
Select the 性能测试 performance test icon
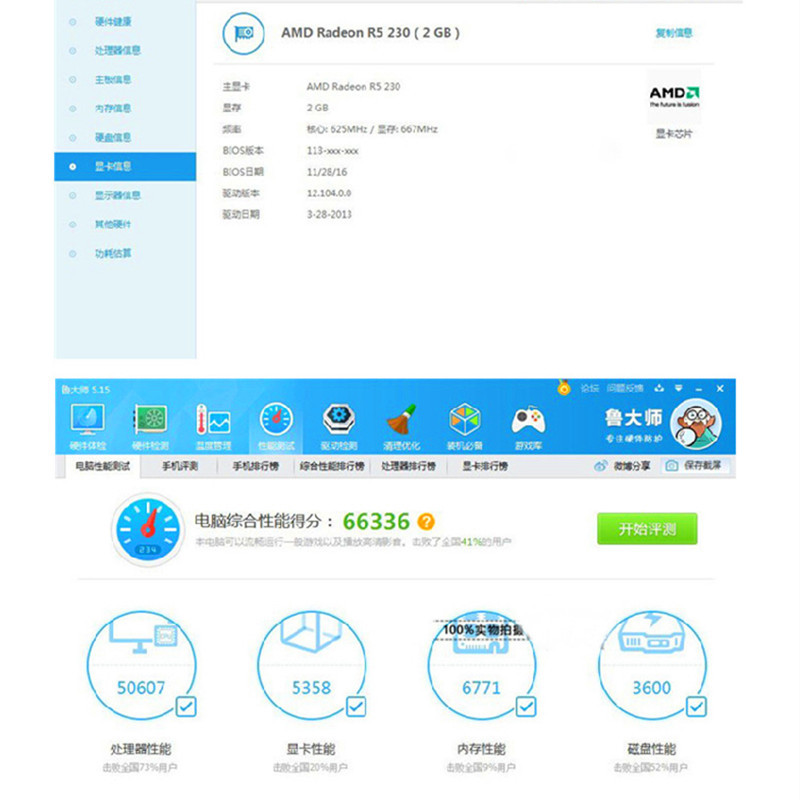(277, 427)
